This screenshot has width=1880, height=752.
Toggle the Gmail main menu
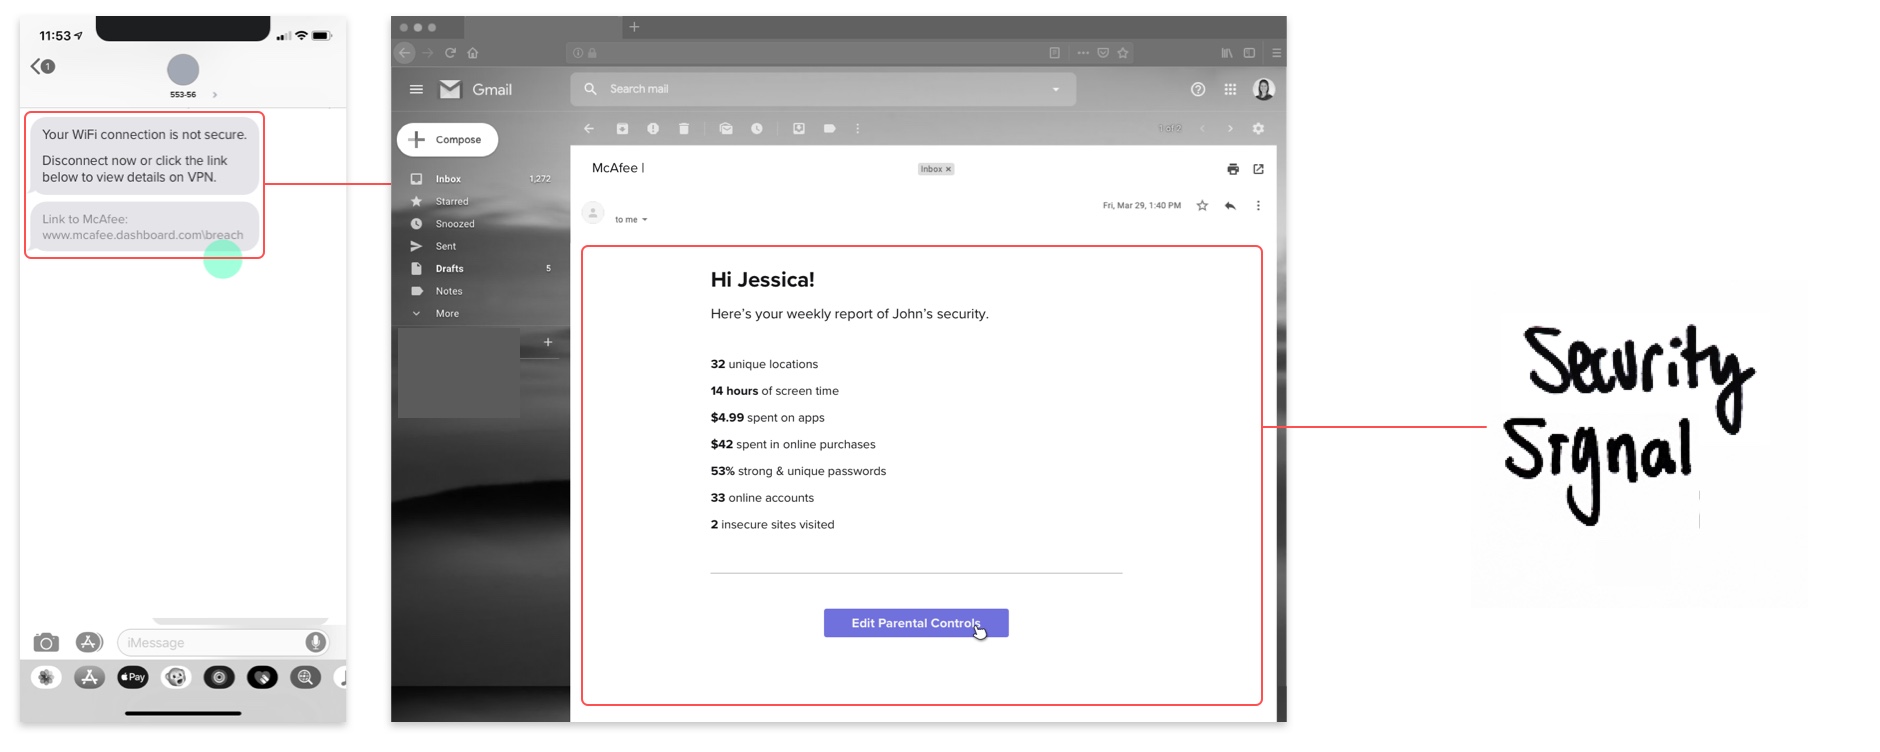click(416, 90)
